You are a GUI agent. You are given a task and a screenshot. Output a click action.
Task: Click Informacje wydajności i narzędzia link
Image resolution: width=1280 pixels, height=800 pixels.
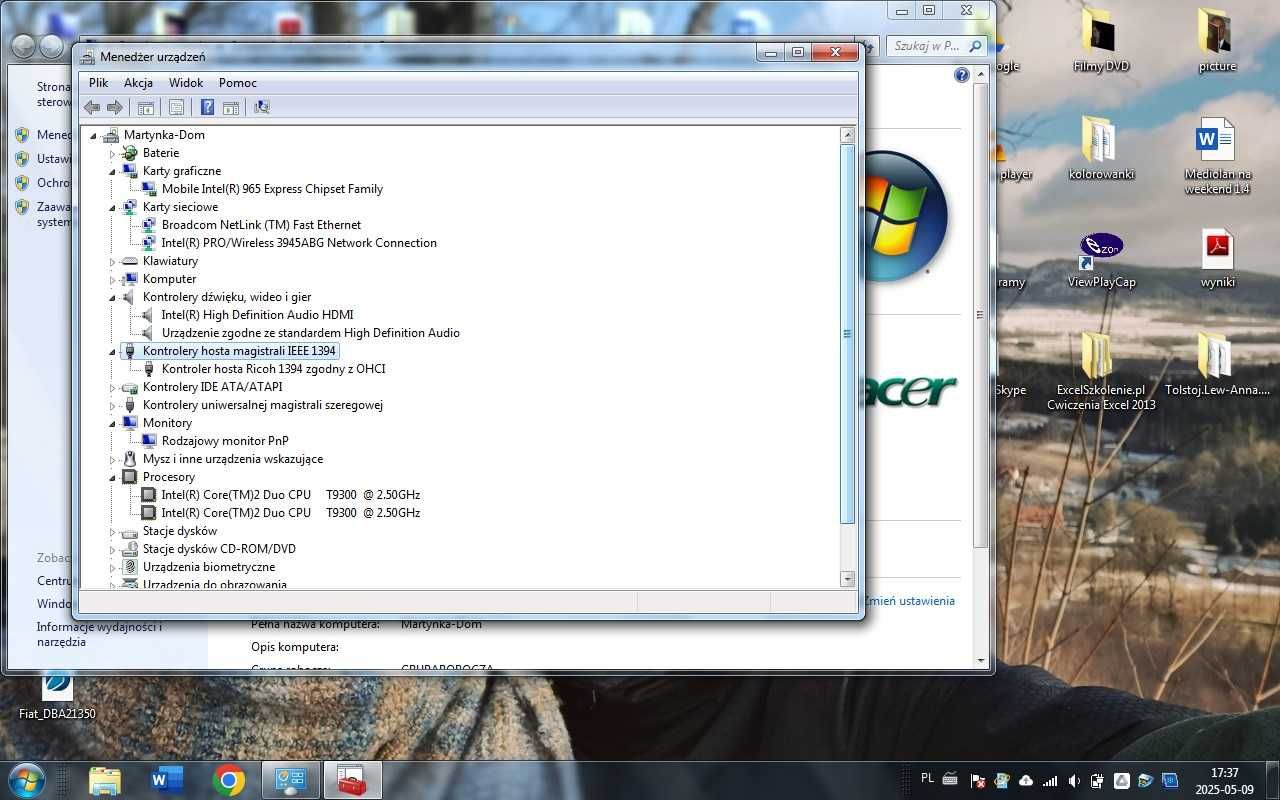[x=99, y=634]
